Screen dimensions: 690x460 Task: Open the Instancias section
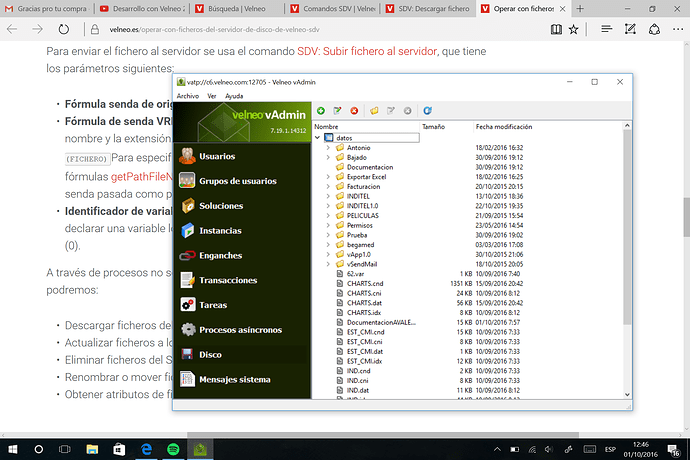(242, 231)
